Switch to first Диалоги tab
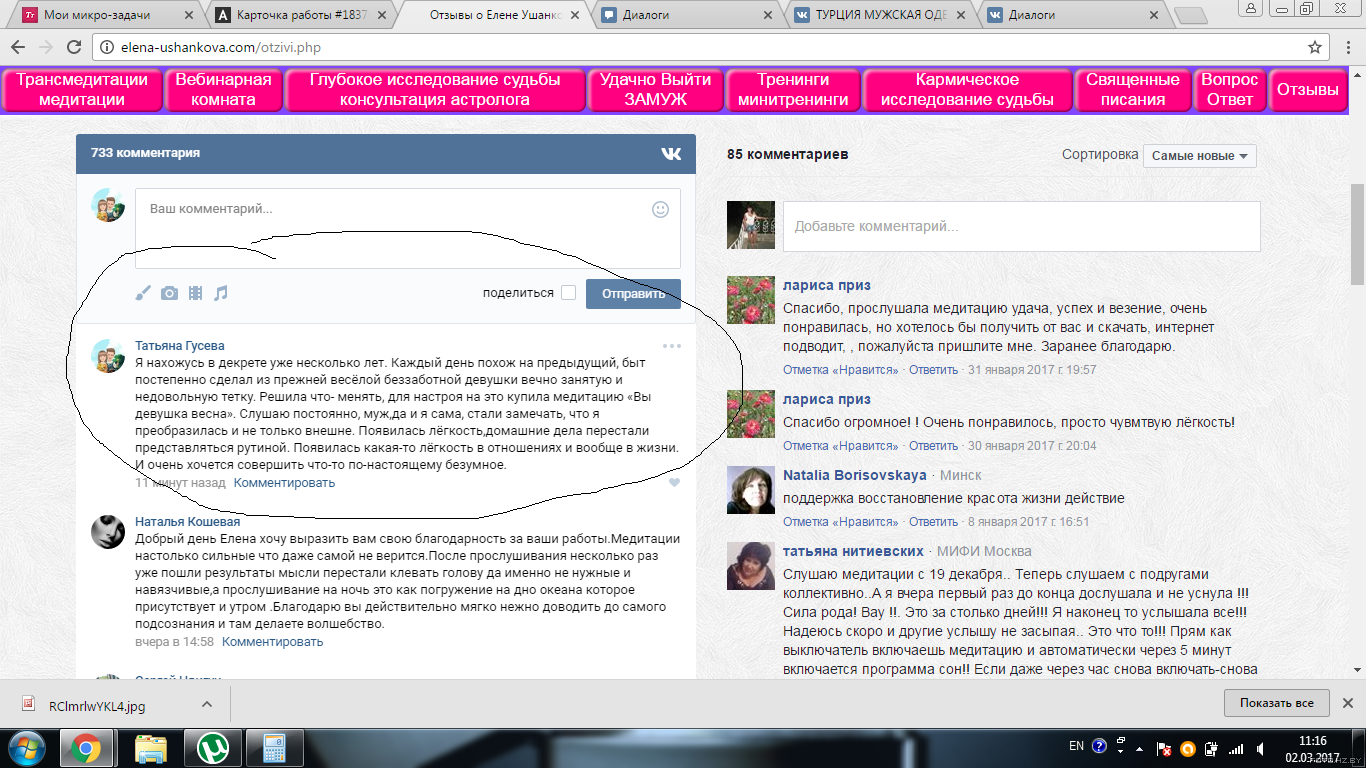This screenshot has width=1366, height=768. tap(685, 15)
